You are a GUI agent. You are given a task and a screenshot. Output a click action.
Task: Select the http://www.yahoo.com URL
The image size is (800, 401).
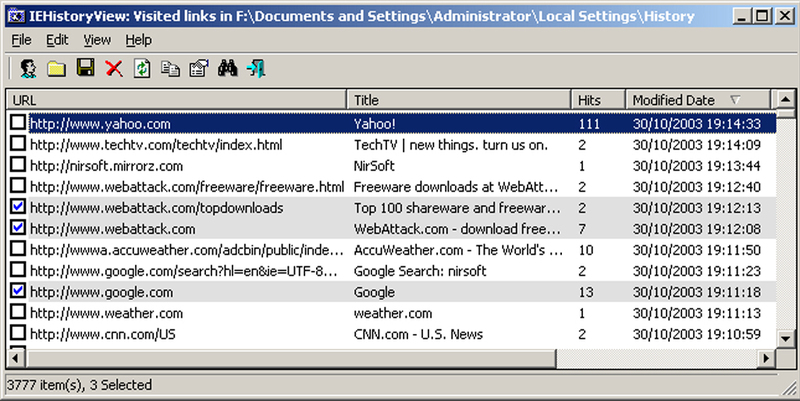coord(100,124)
